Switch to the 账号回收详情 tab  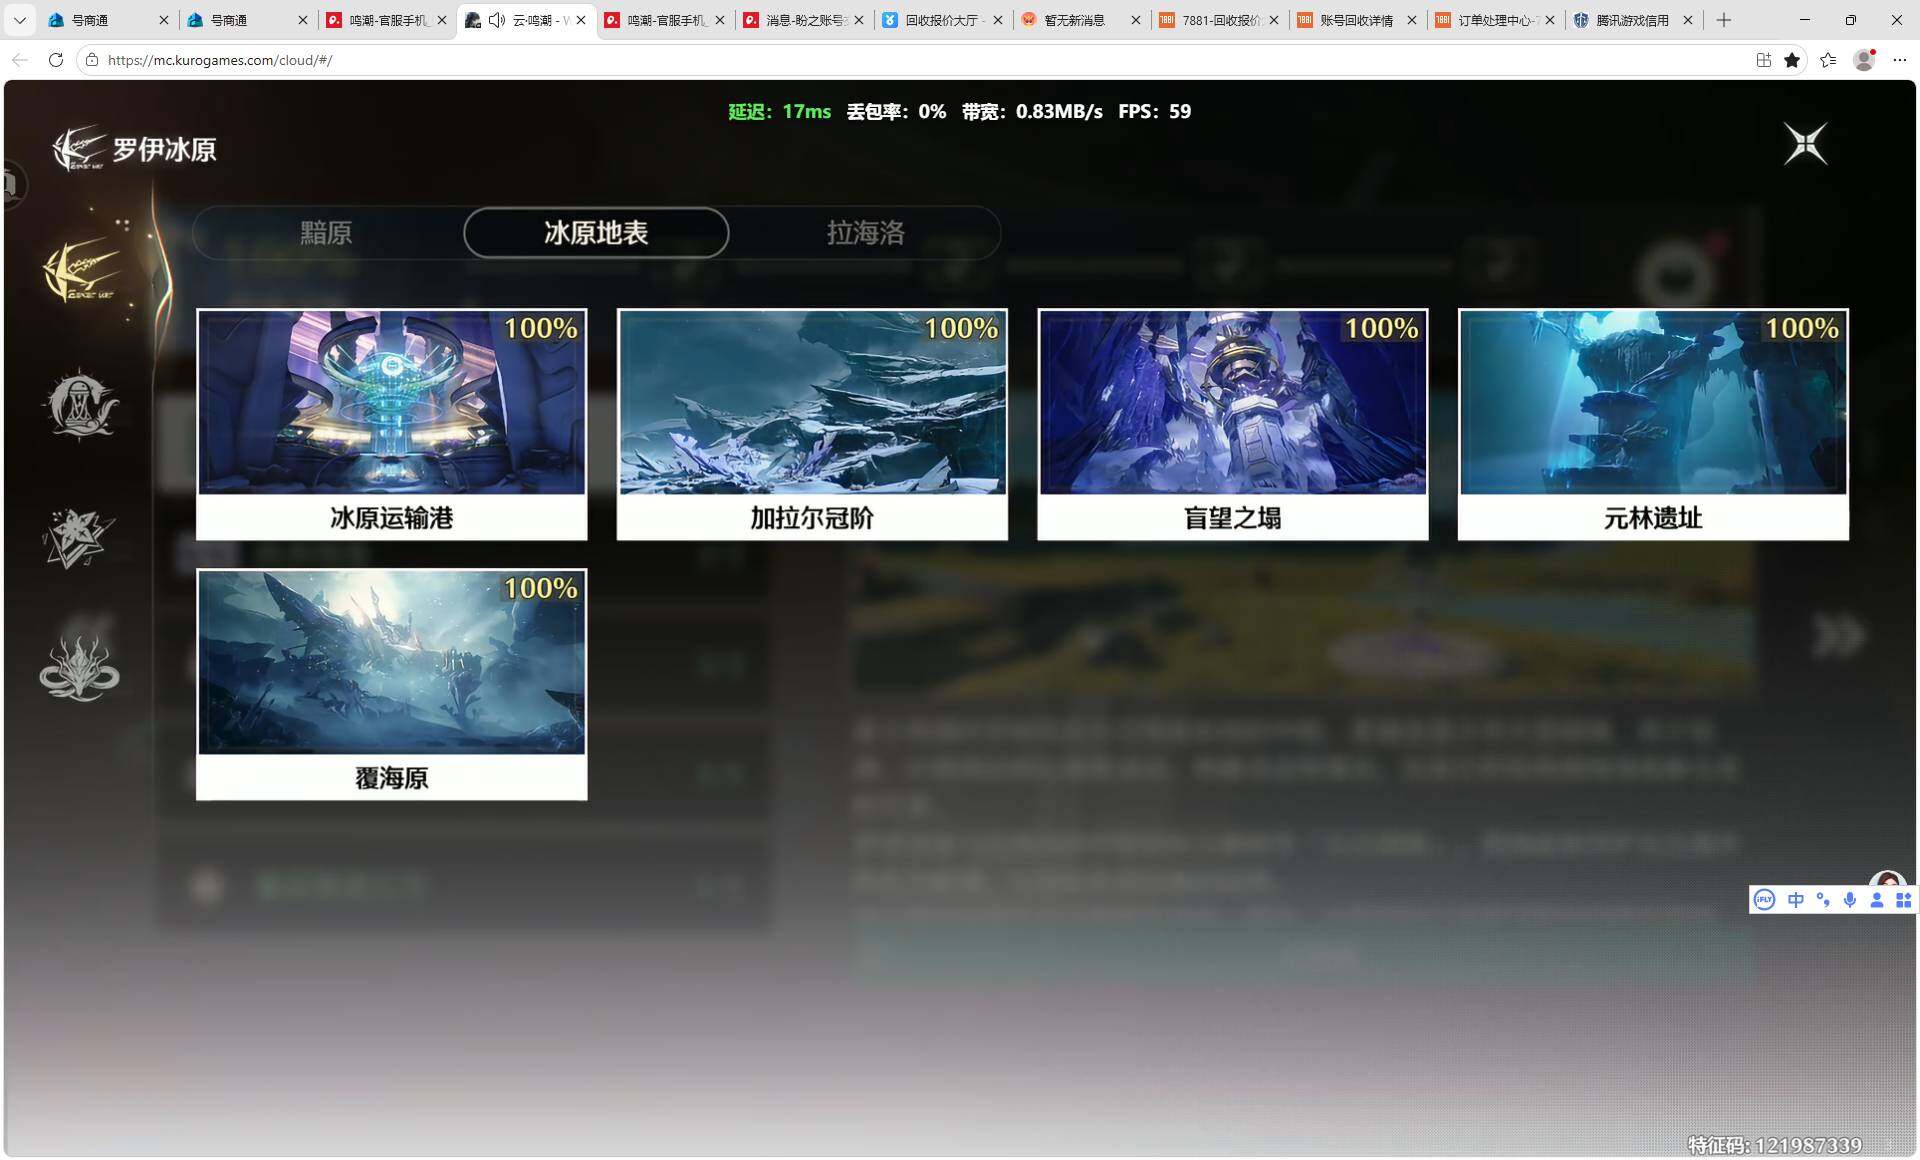[x=1358, y=20]
